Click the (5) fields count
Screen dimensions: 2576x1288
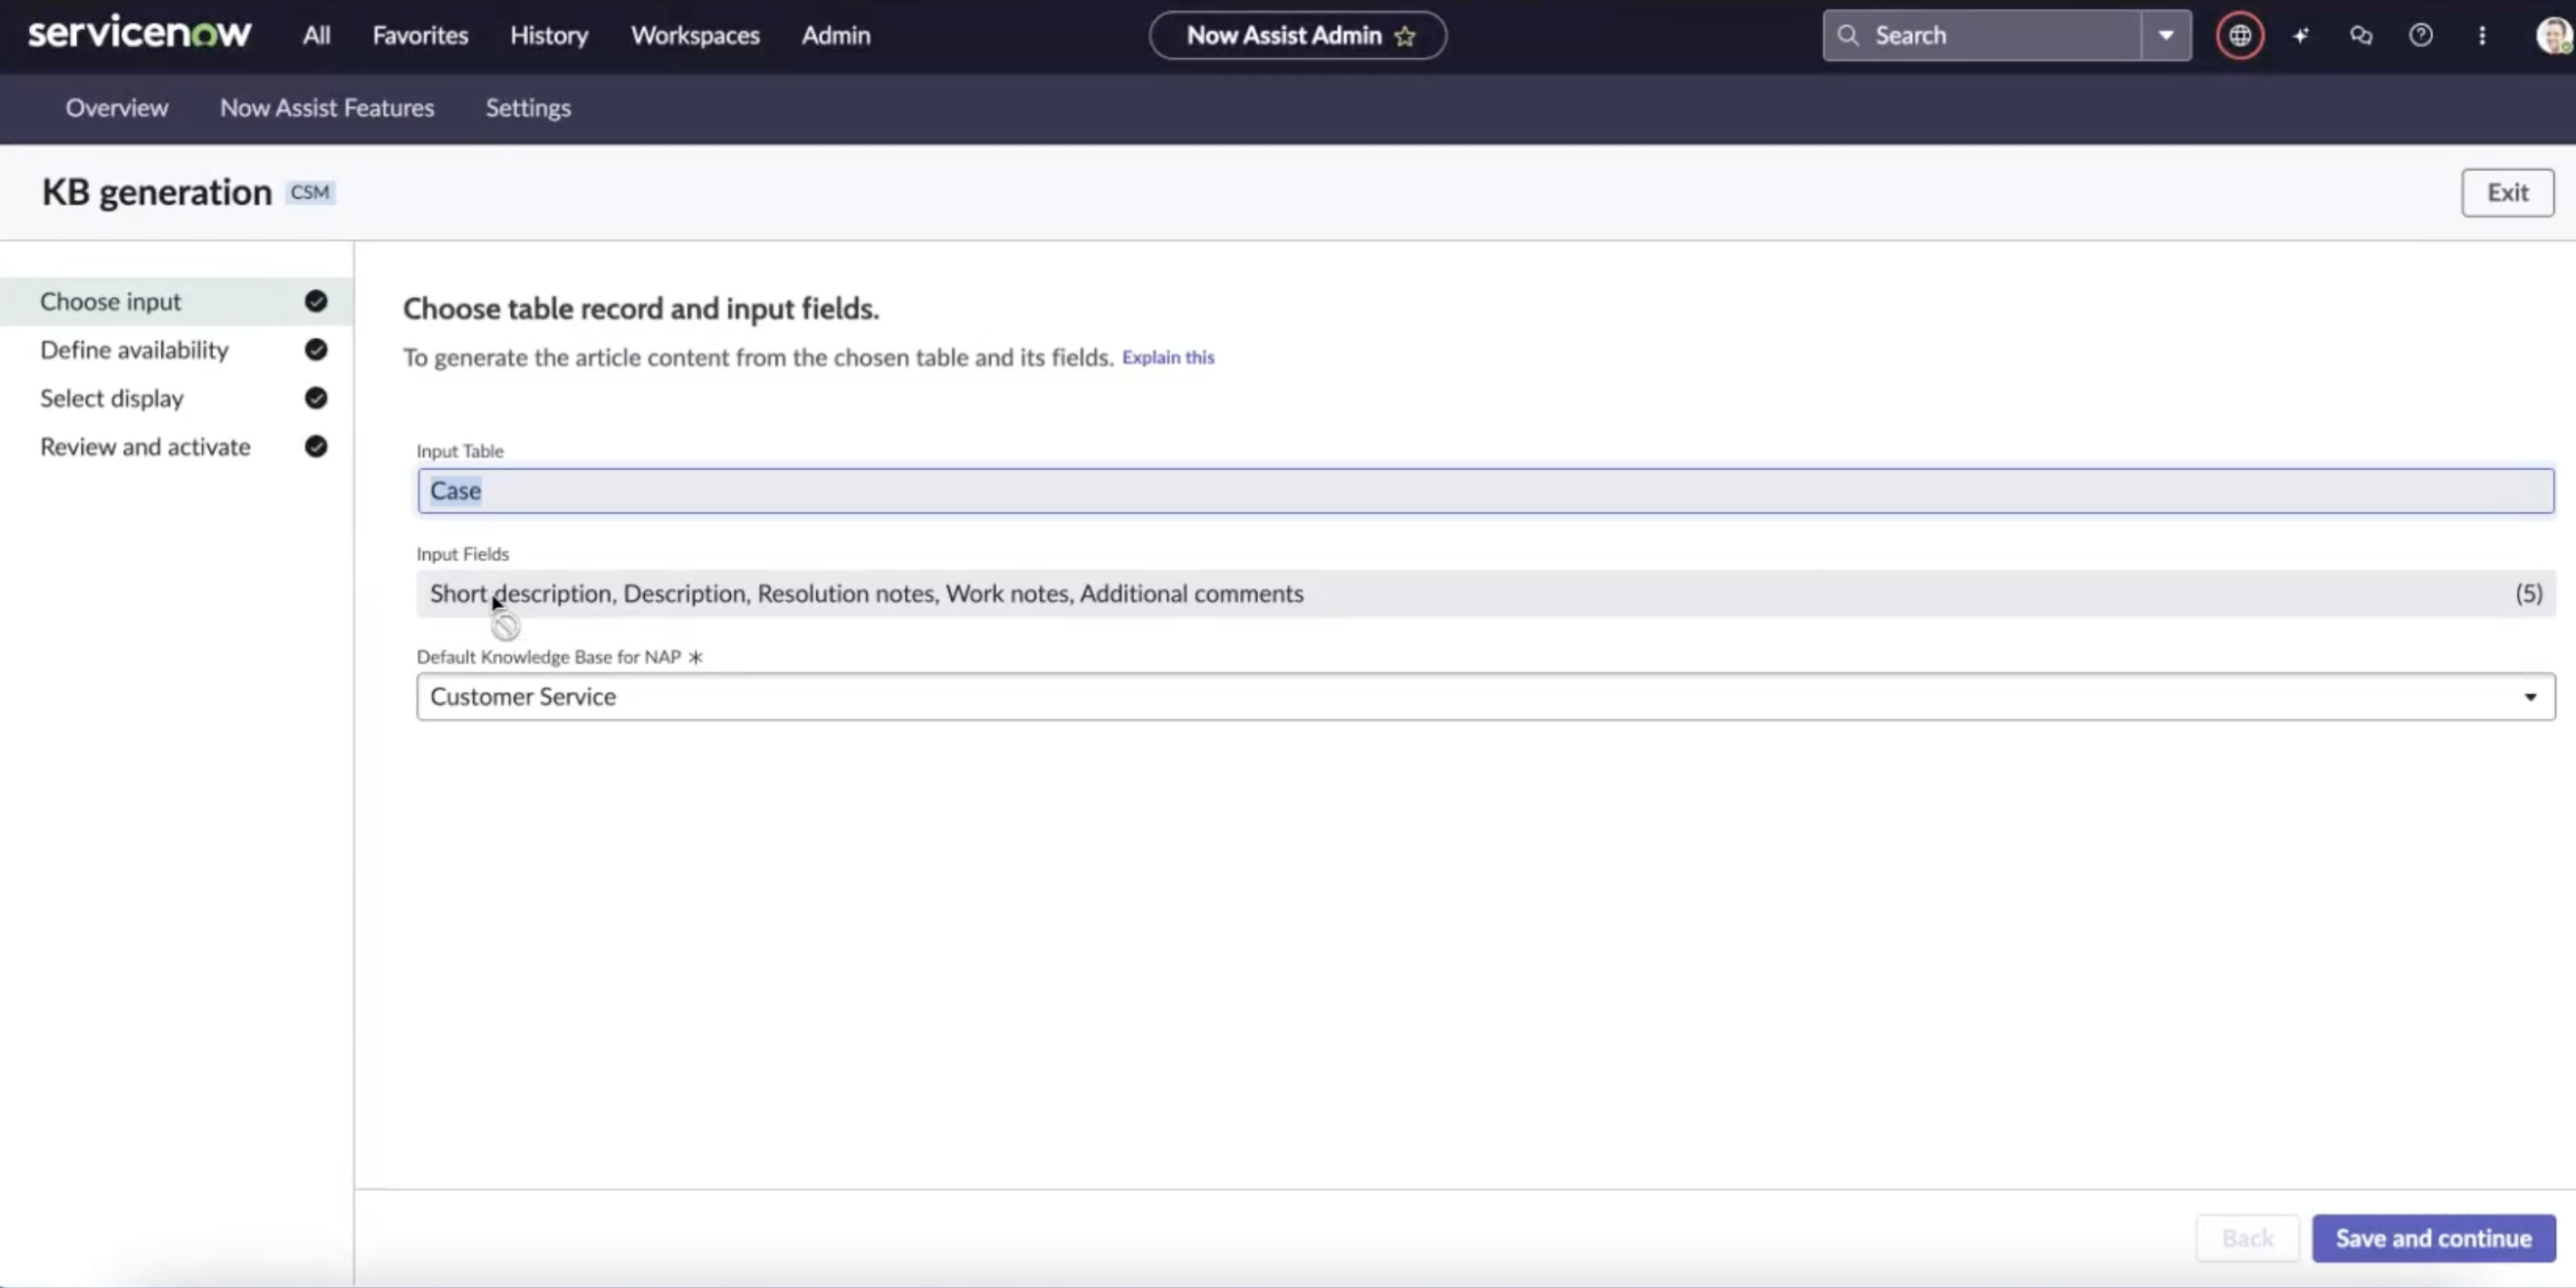2529,593
